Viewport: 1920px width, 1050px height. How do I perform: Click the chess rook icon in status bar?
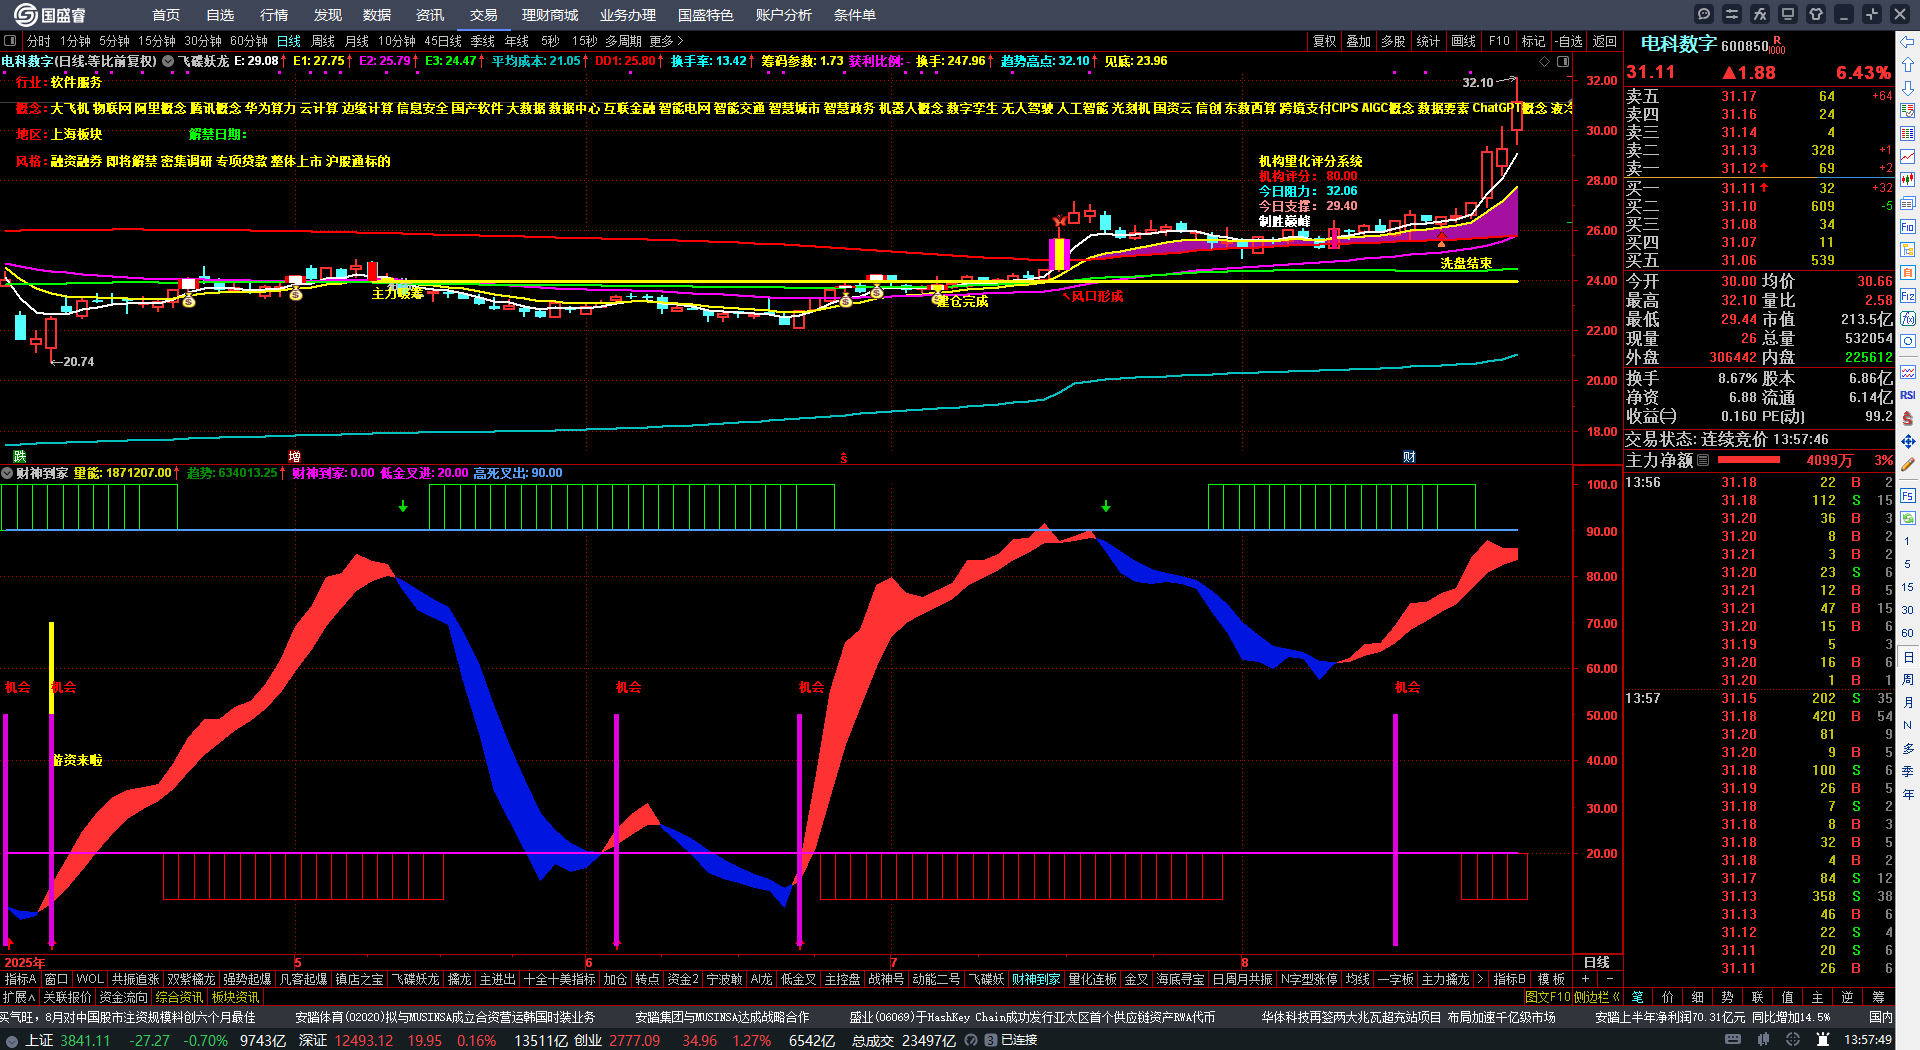pos(1824,1040)
